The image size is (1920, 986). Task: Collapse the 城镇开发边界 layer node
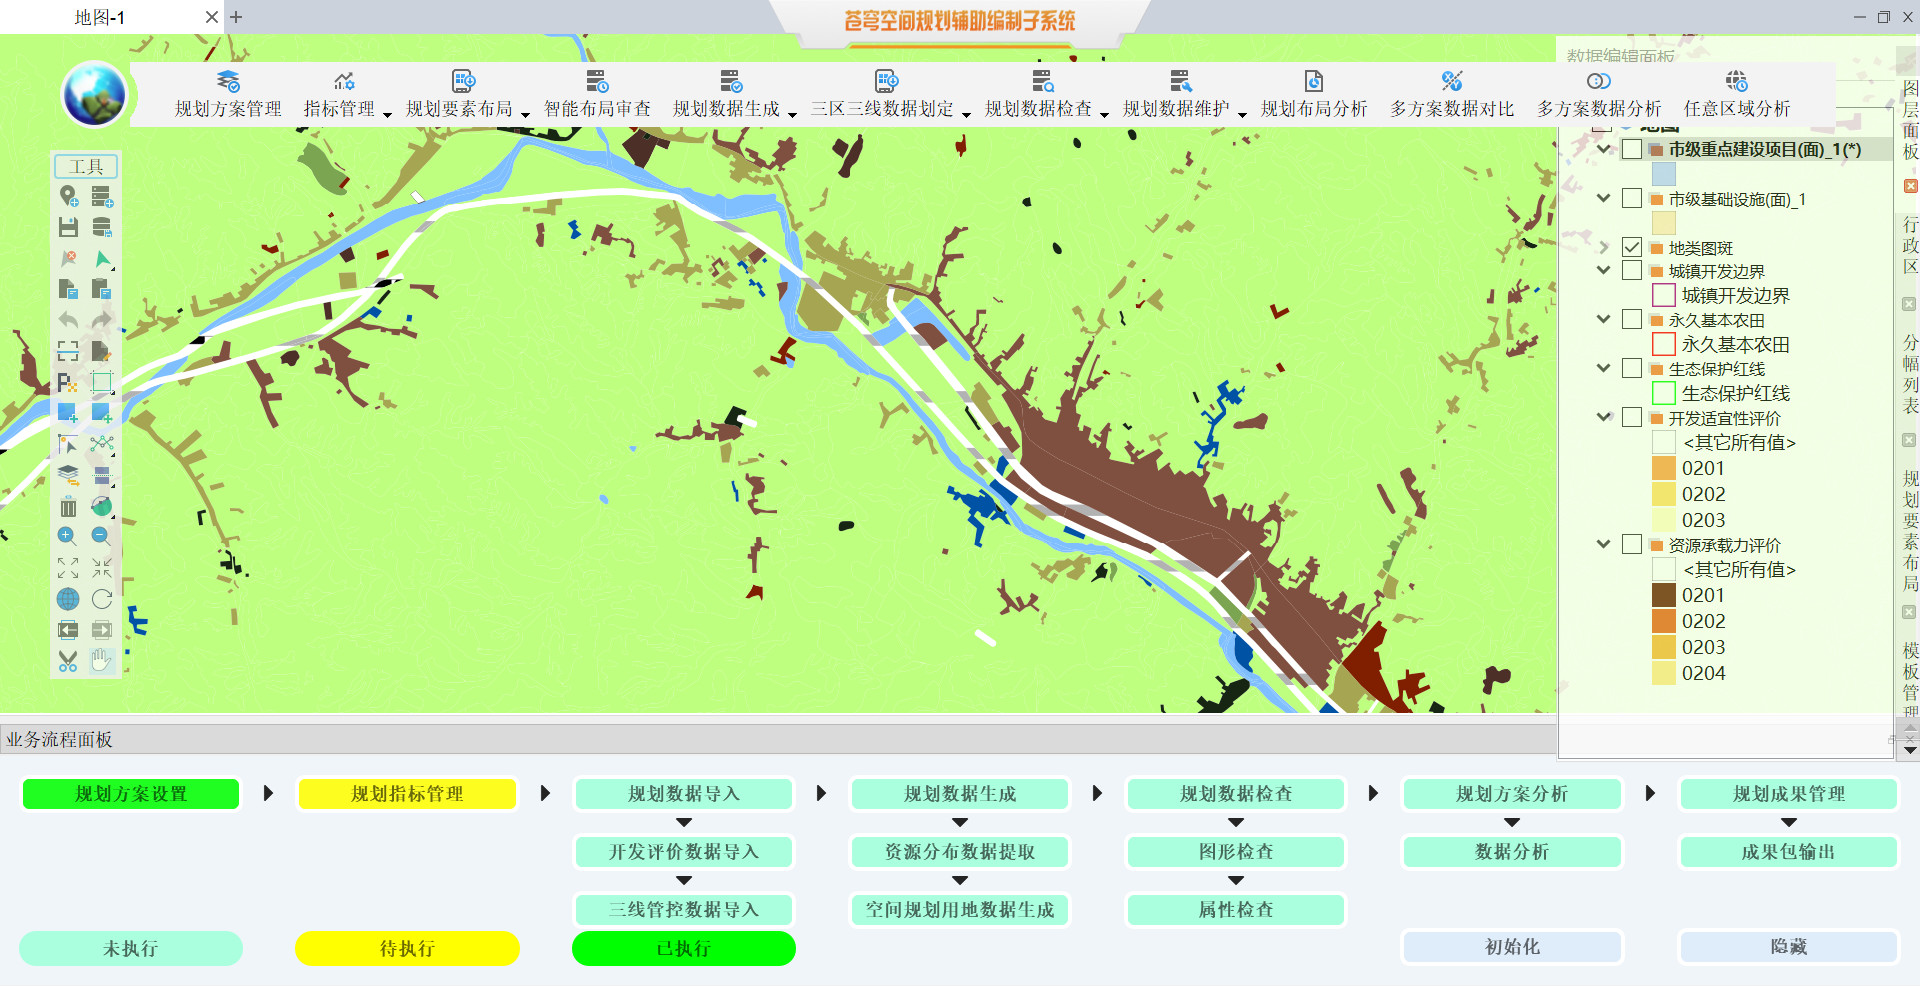(x=1604, y=270)
